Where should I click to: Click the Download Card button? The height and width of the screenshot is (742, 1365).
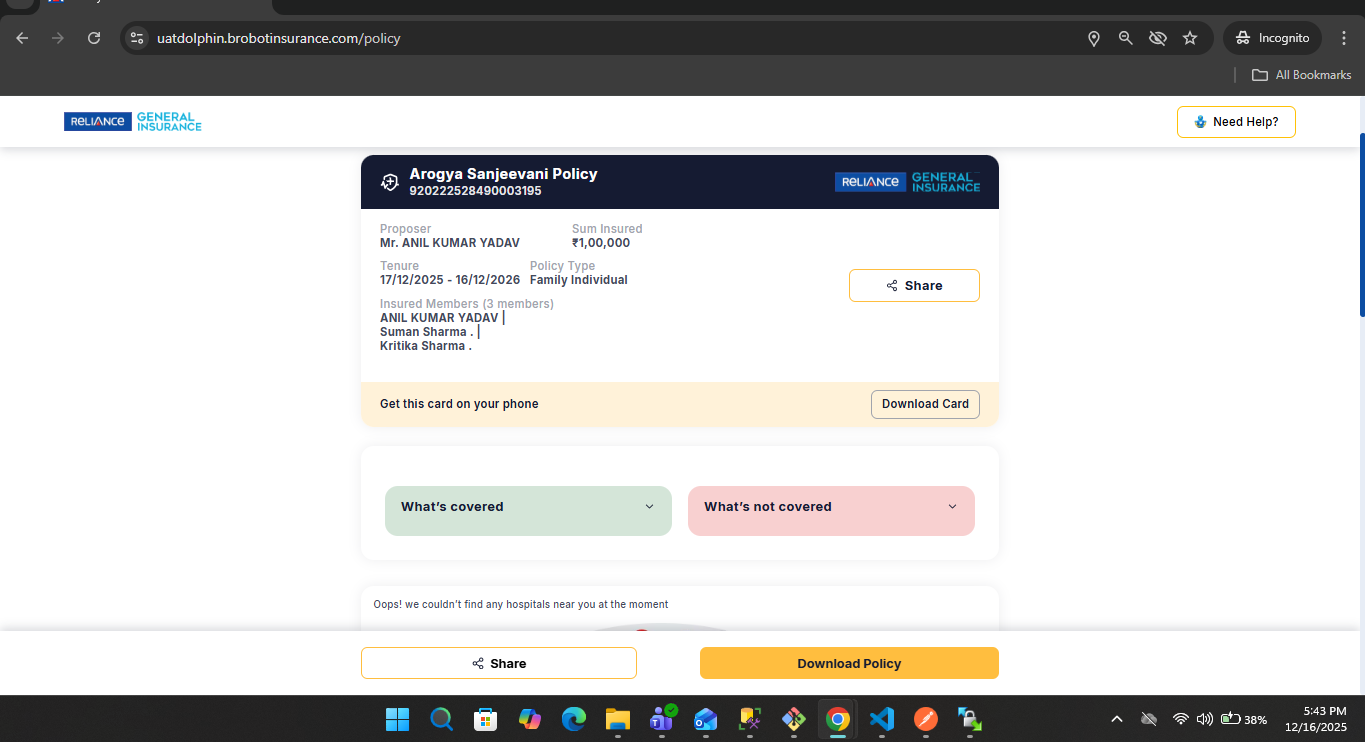[x=925, y=404]
